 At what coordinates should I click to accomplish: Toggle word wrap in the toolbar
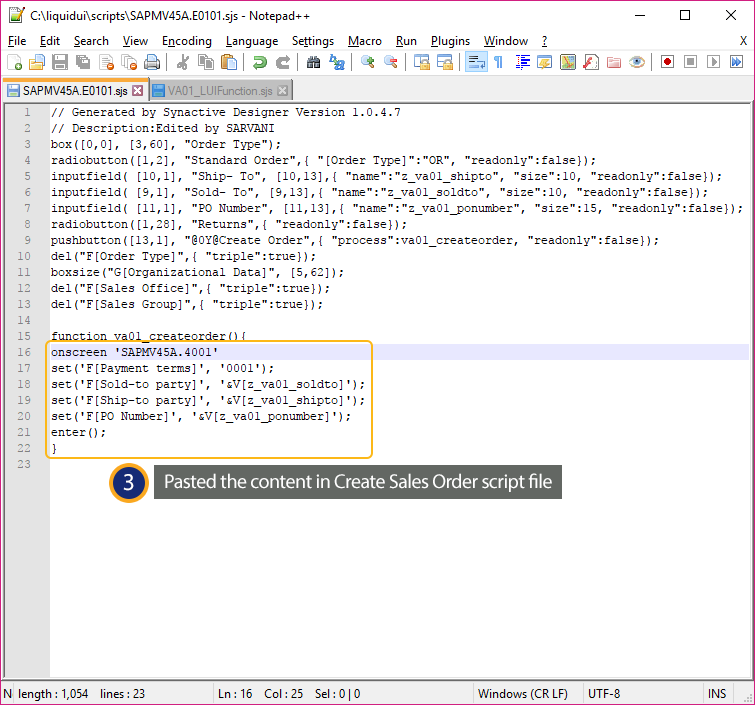click(476, 62)
